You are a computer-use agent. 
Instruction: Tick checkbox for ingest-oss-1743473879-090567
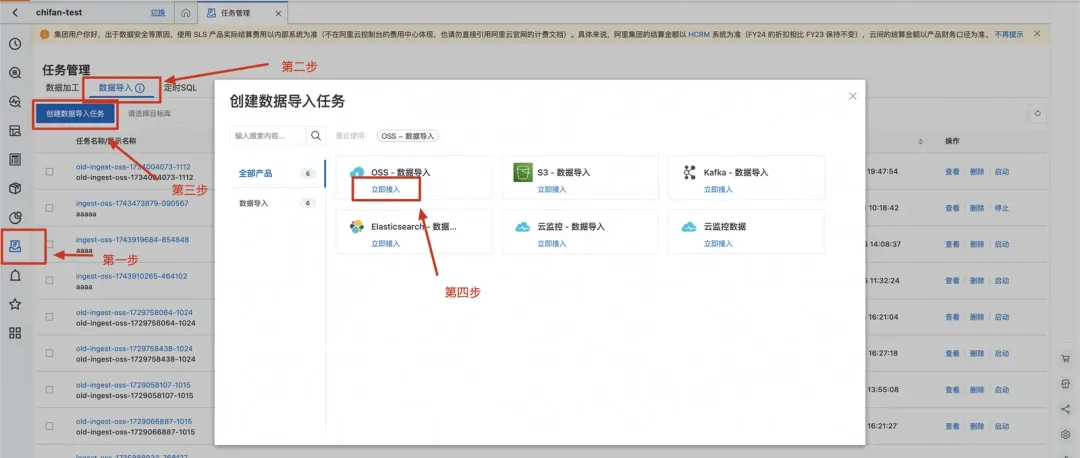point(50,208)
